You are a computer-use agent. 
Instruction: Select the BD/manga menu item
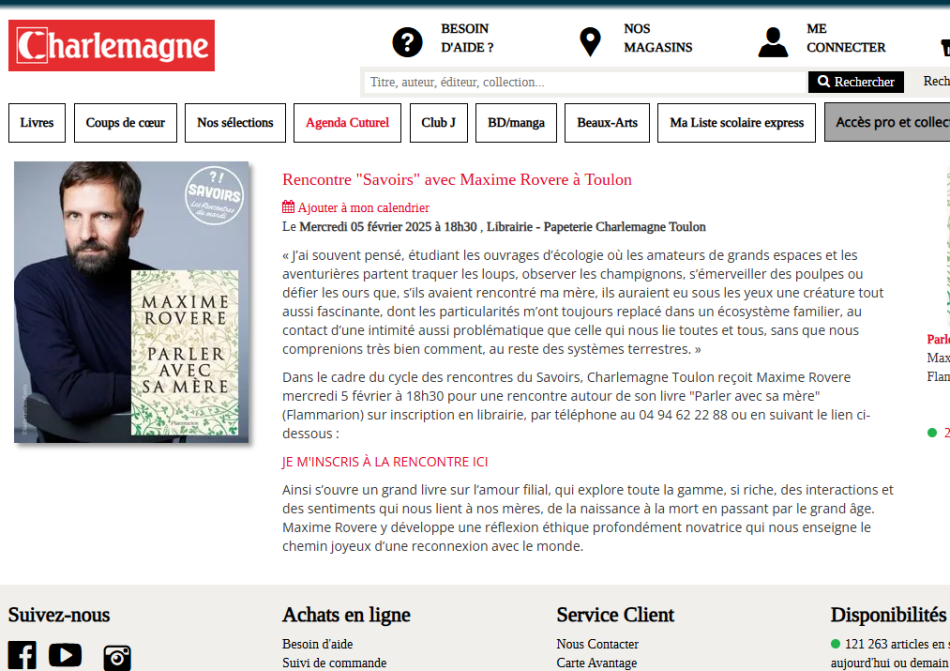516,123
